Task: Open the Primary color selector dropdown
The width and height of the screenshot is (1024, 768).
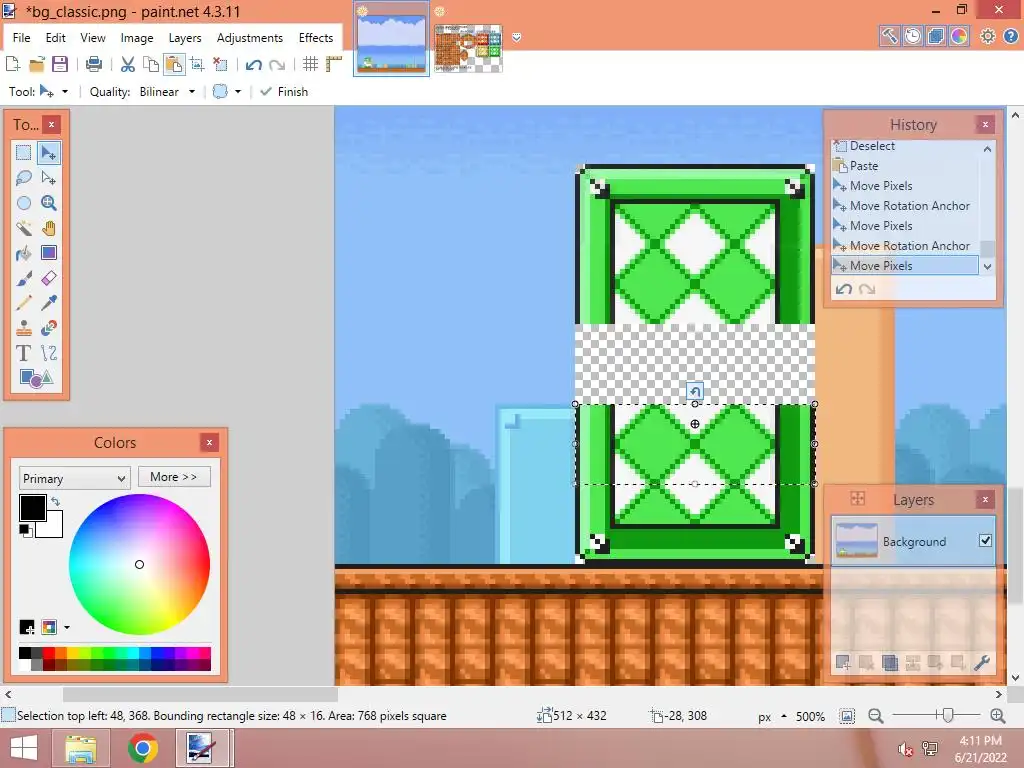Action: pos(74,478)
